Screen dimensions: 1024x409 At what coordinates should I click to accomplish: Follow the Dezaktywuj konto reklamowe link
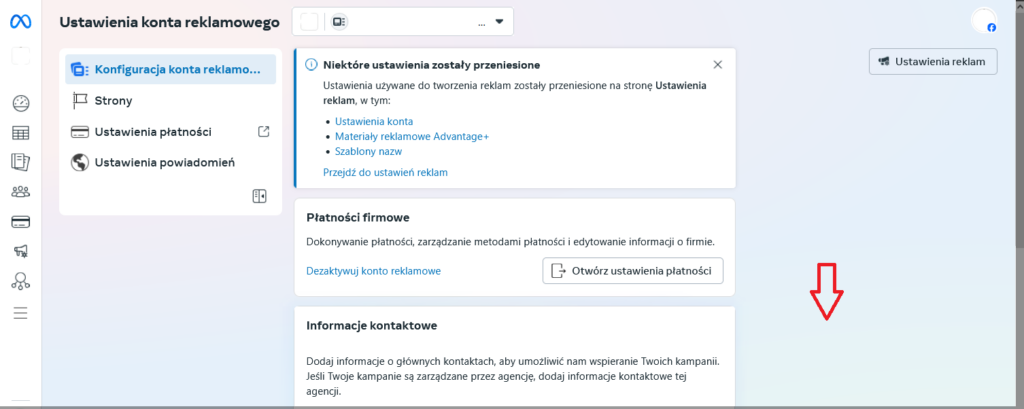pos(373,271)
